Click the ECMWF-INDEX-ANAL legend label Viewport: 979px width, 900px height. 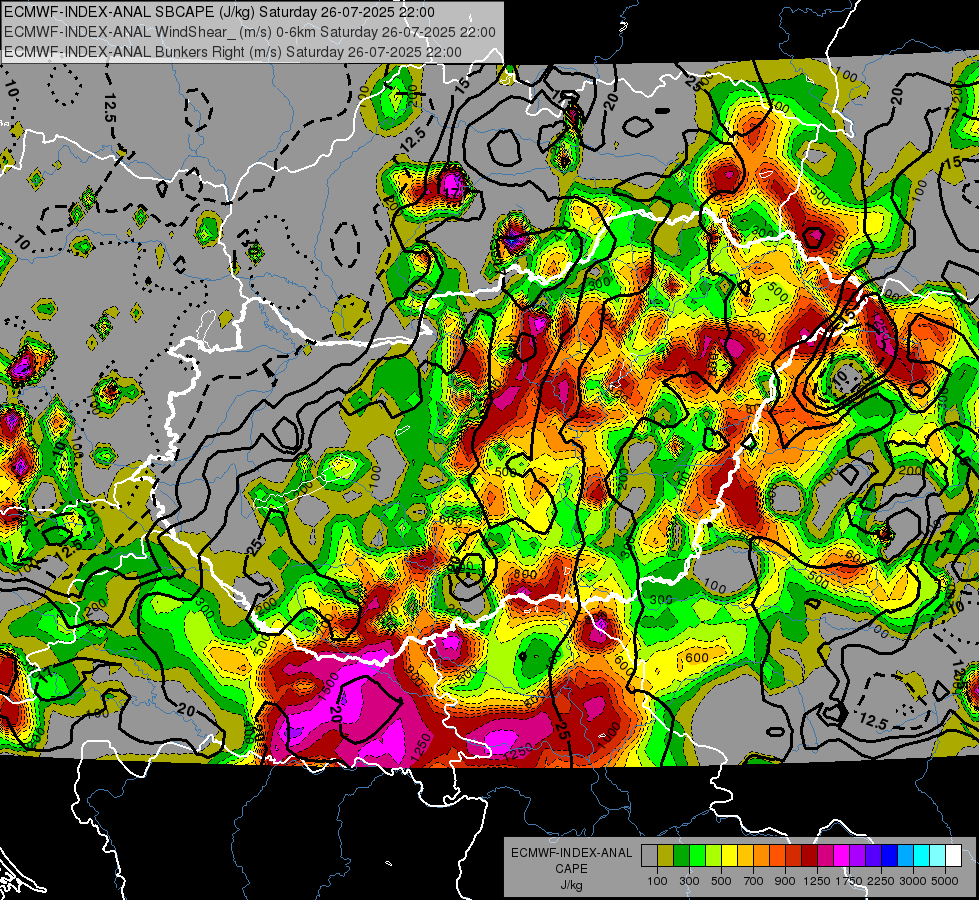pos(572,853)
